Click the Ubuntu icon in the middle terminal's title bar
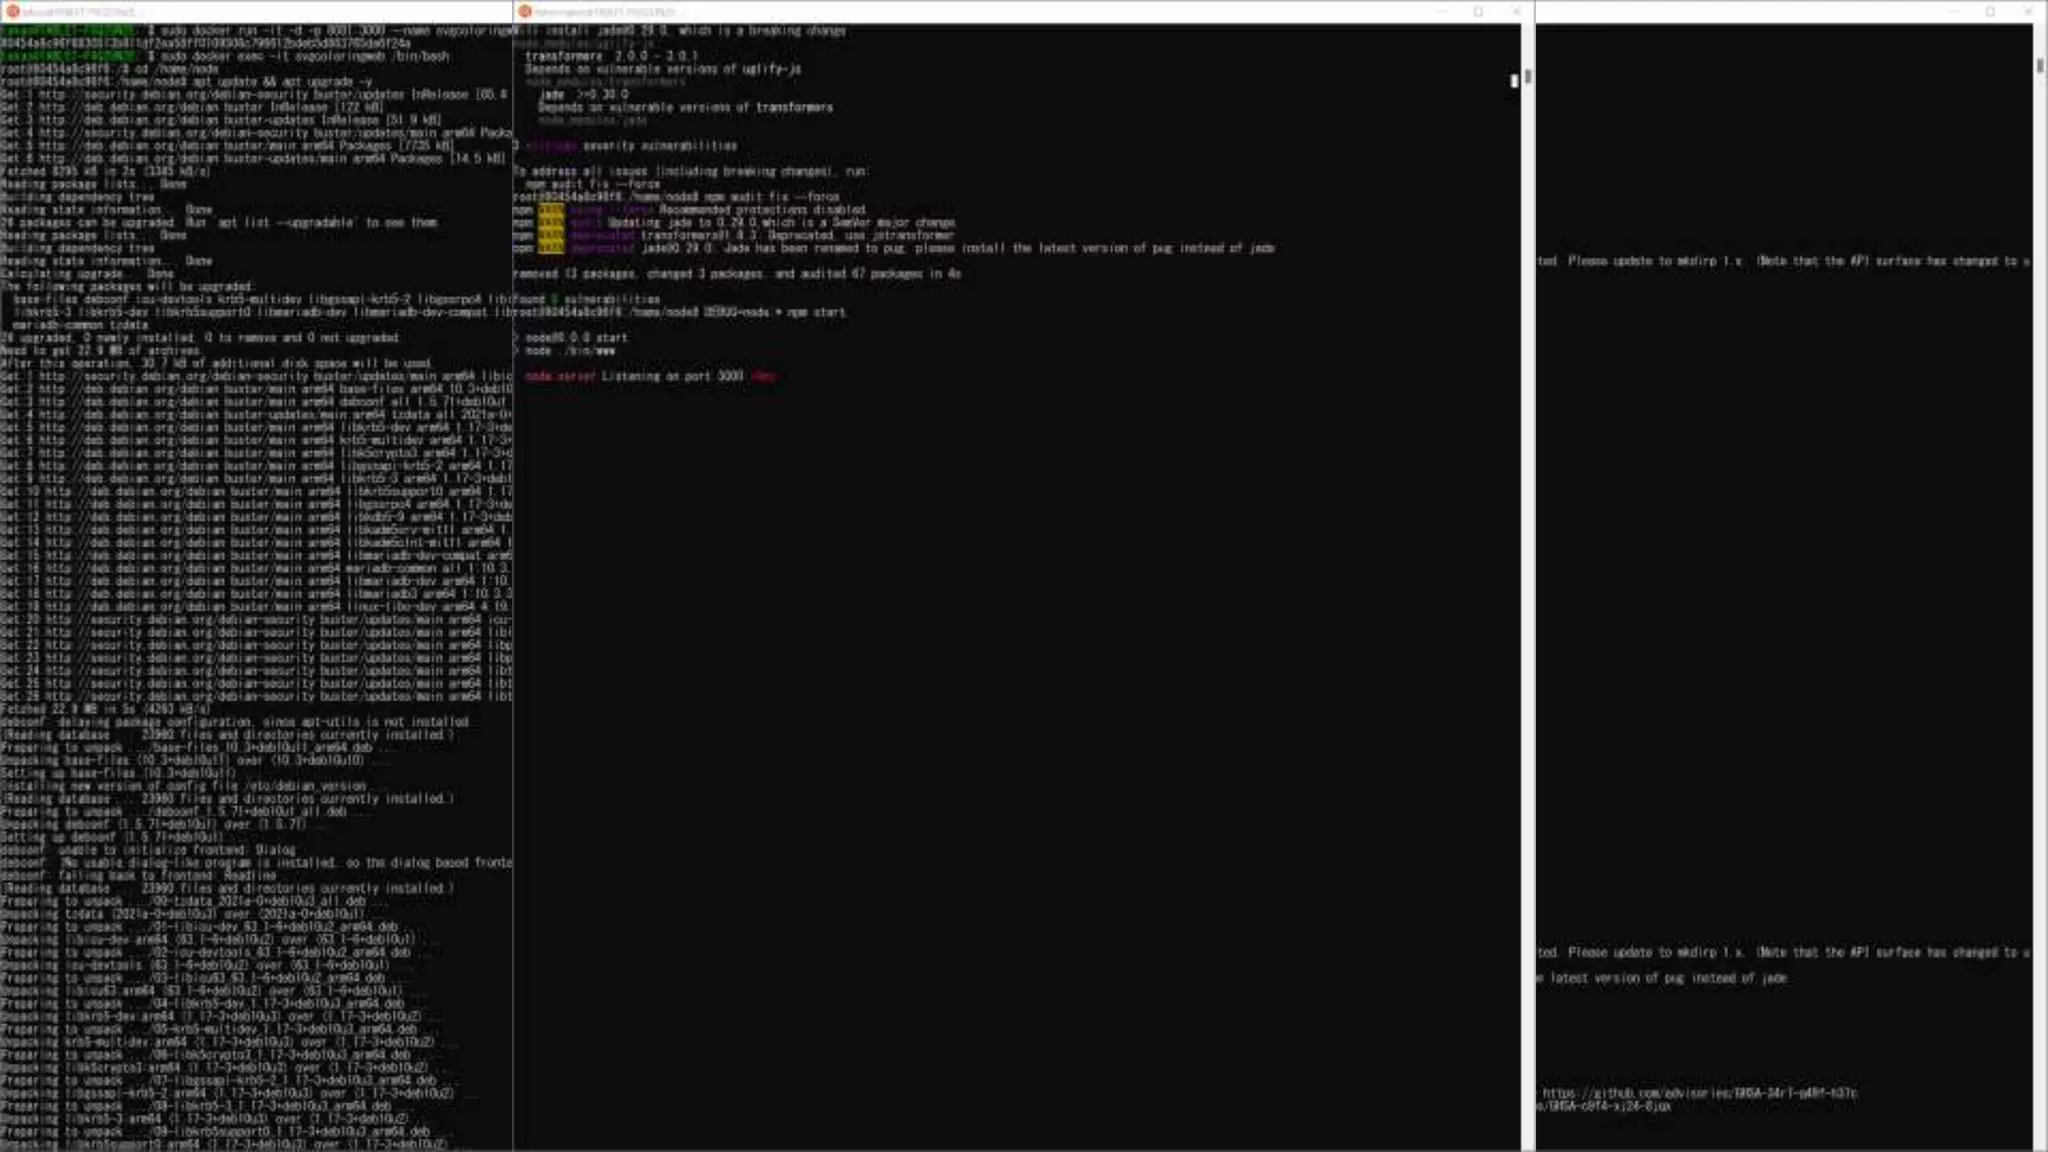 pos(525,11)
